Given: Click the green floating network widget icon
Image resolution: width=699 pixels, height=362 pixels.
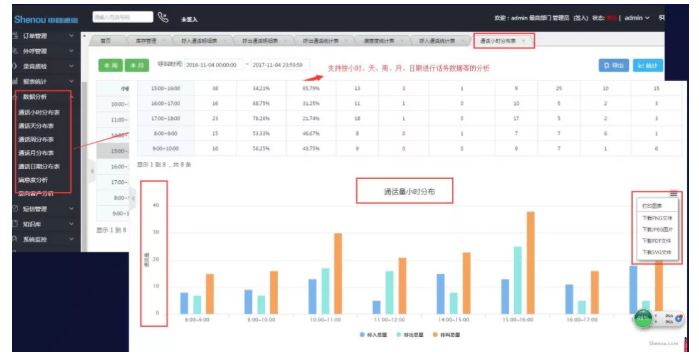Looking at the screenshot, I should (642, 318).
